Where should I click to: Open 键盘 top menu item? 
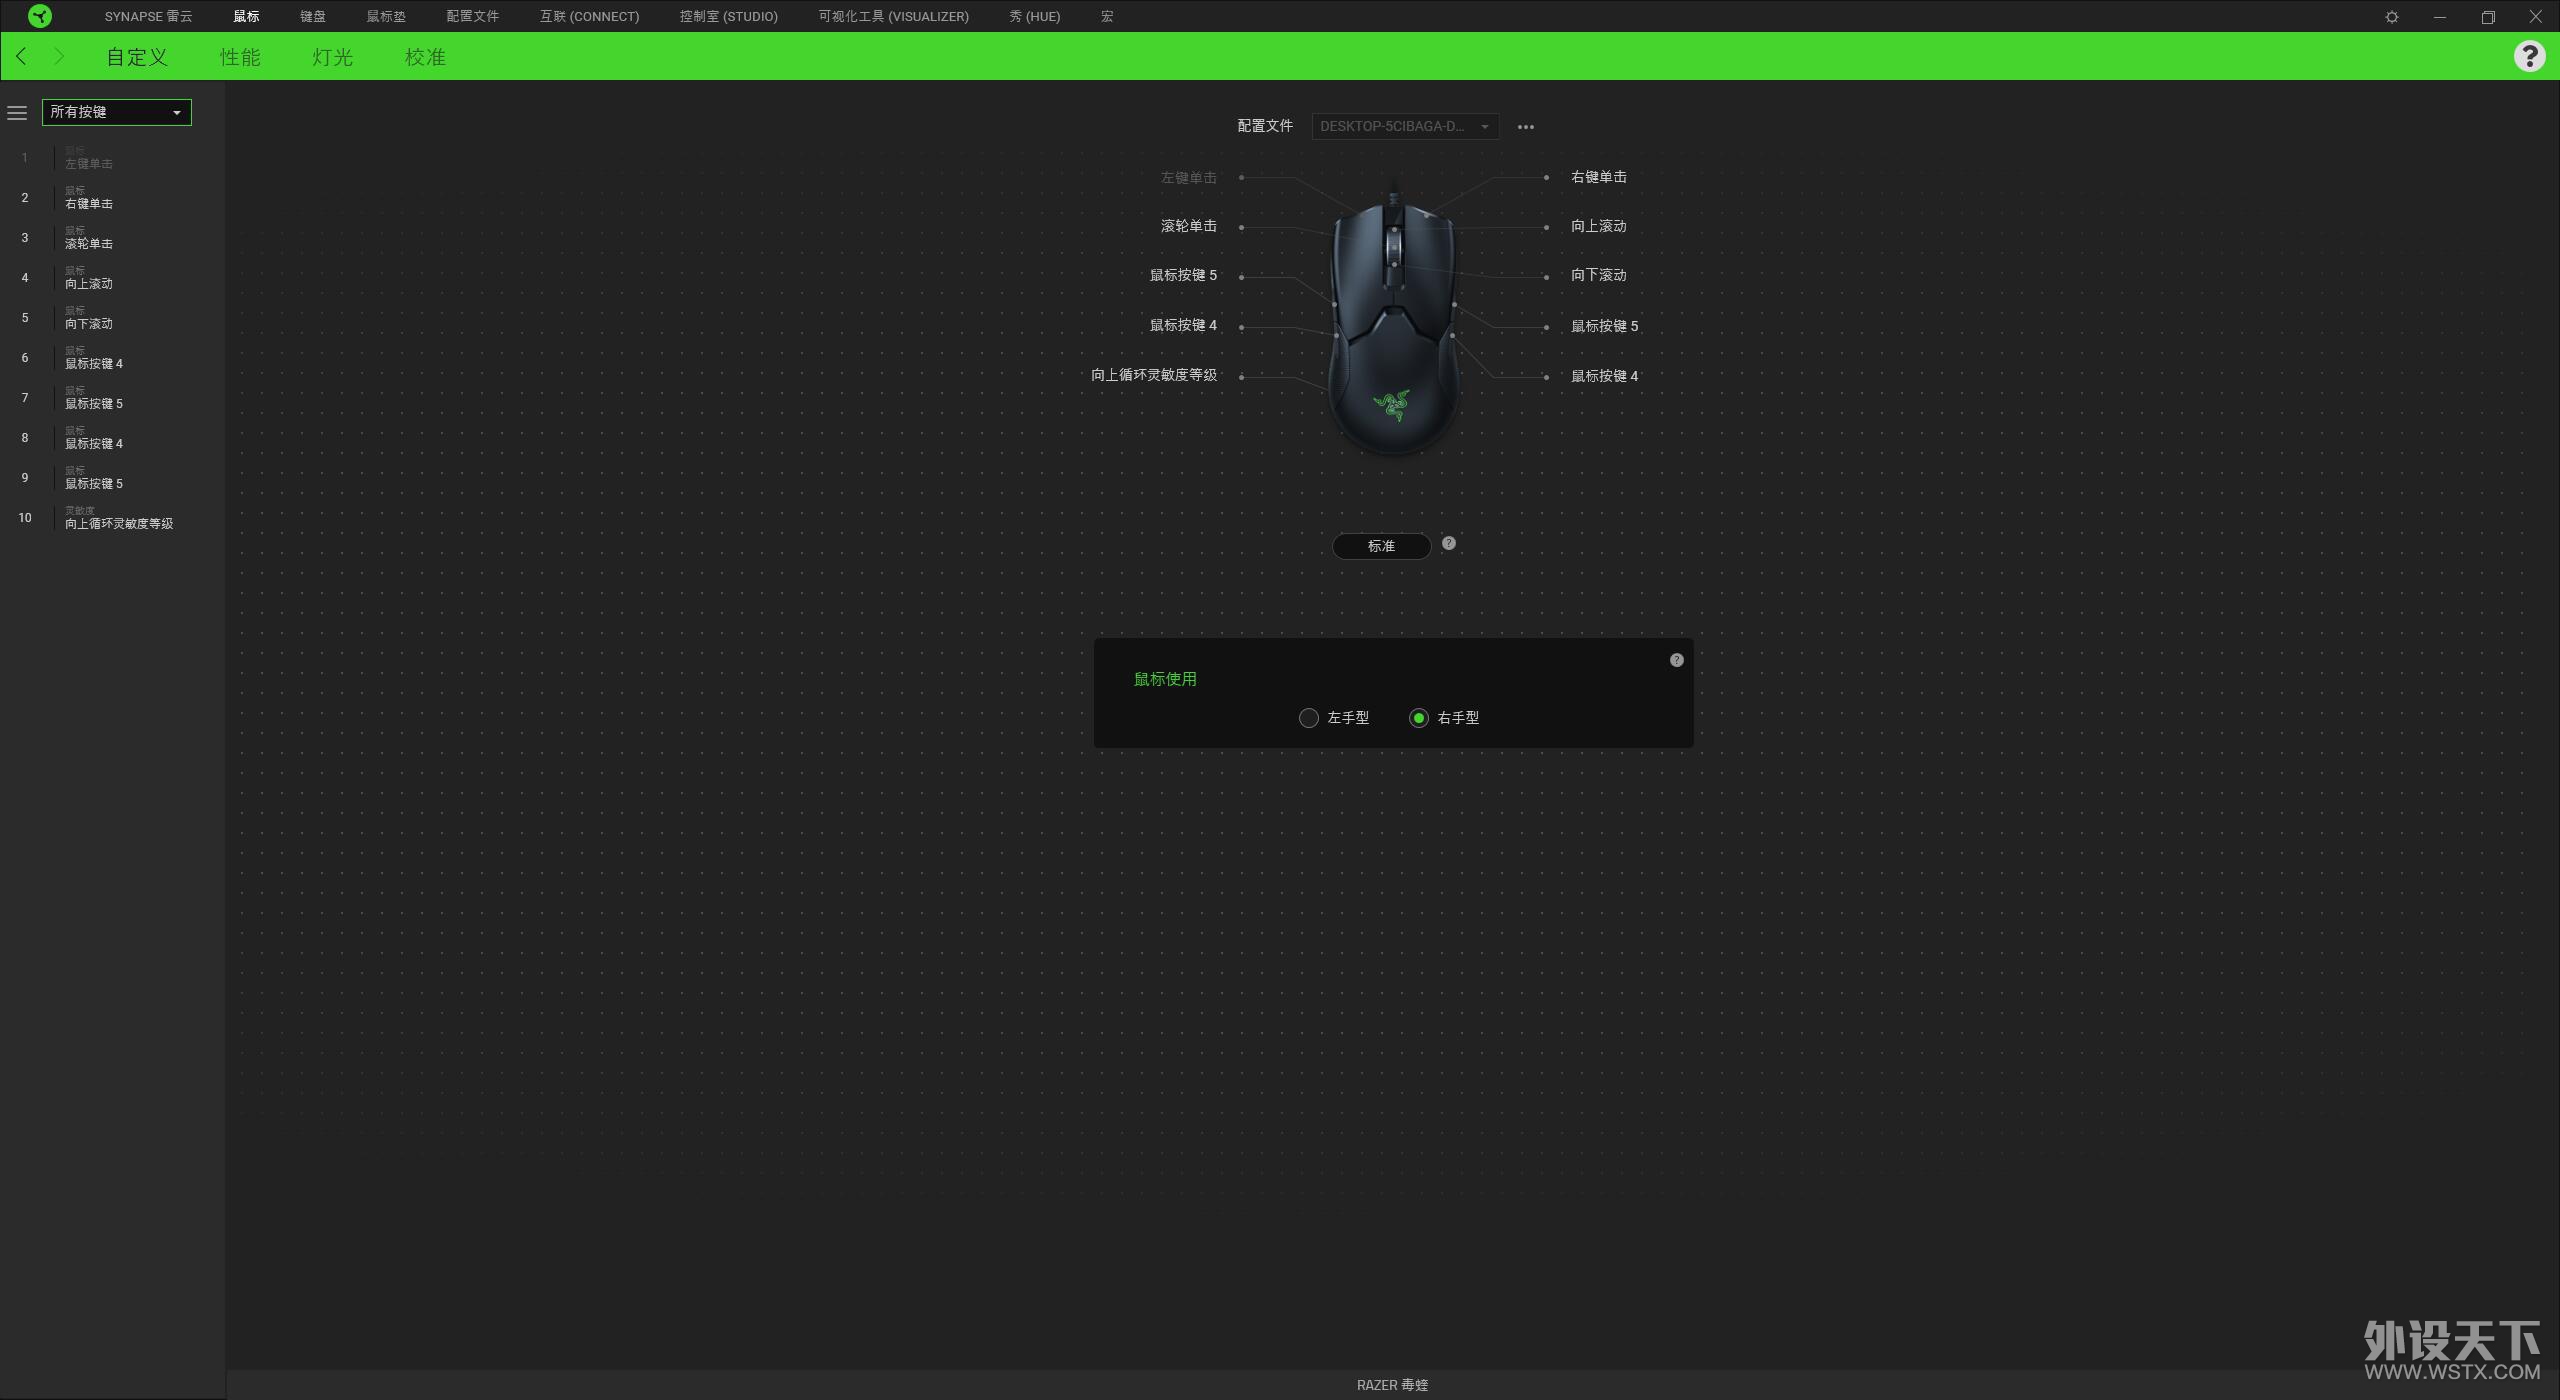point(313,16)
